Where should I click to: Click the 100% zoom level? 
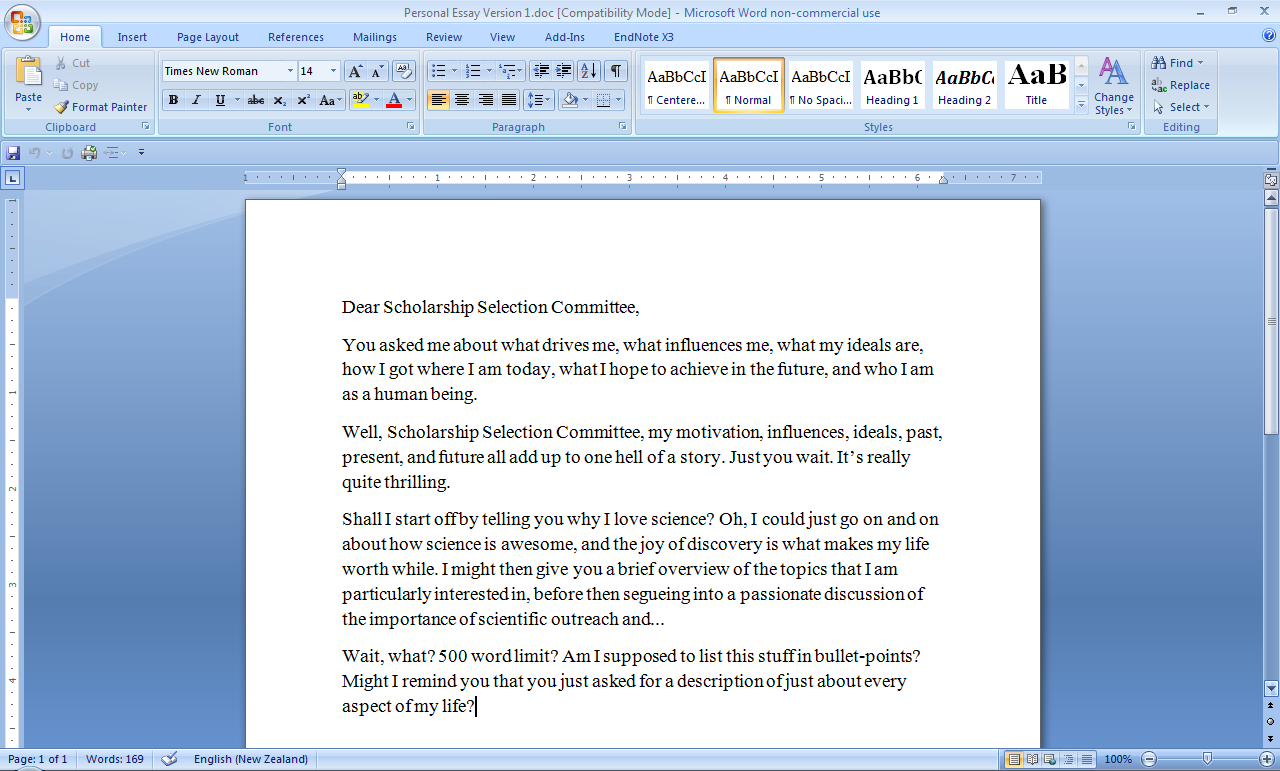tap(1118, 759)
